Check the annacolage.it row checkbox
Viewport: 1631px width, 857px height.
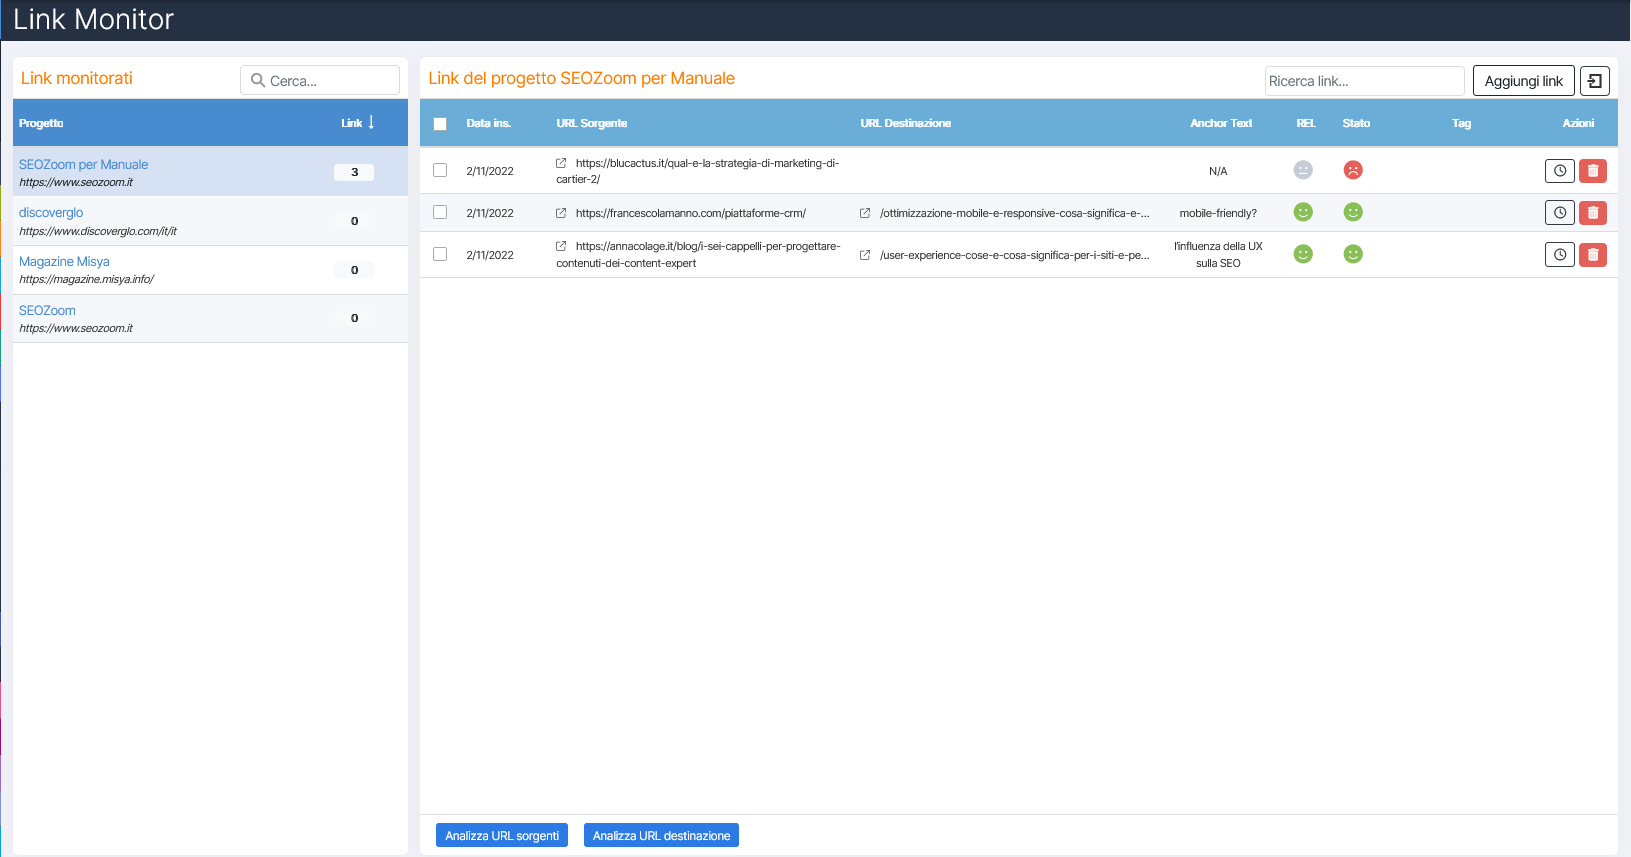point(440,254)
